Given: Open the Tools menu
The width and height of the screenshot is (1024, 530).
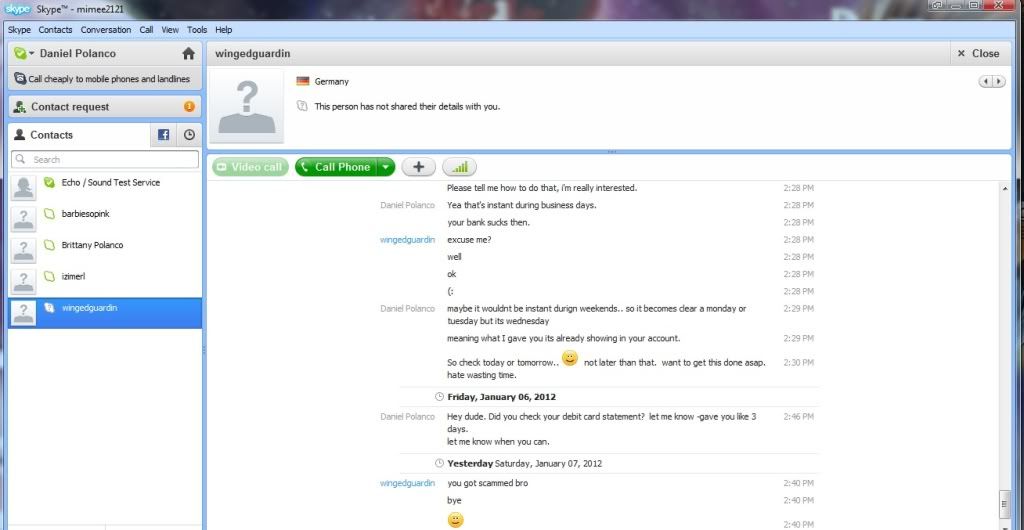Looking at the screenshot, I should (x=197, y=30).
